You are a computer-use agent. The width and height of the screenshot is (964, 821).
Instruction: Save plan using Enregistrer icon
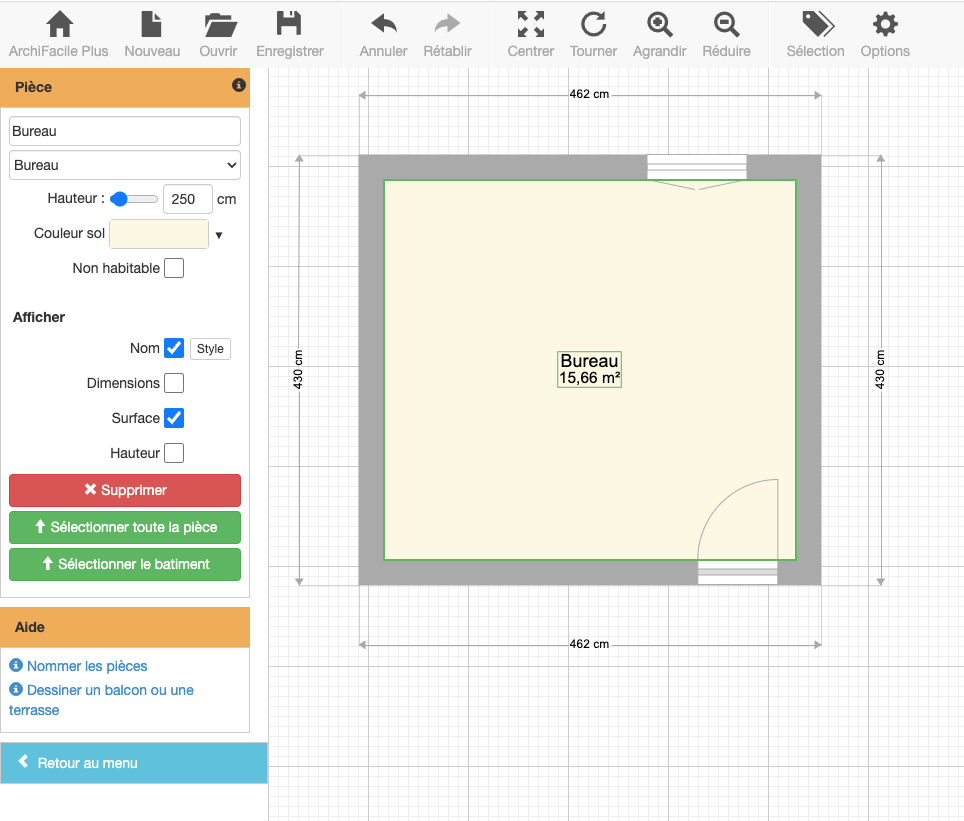click(289, 26)
